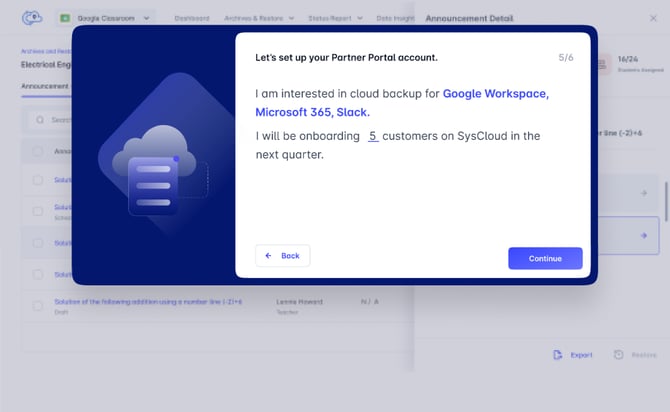670x412 pixels.
Task: Open the Google Classroom dropdown
Action: (x=148, y=18)
